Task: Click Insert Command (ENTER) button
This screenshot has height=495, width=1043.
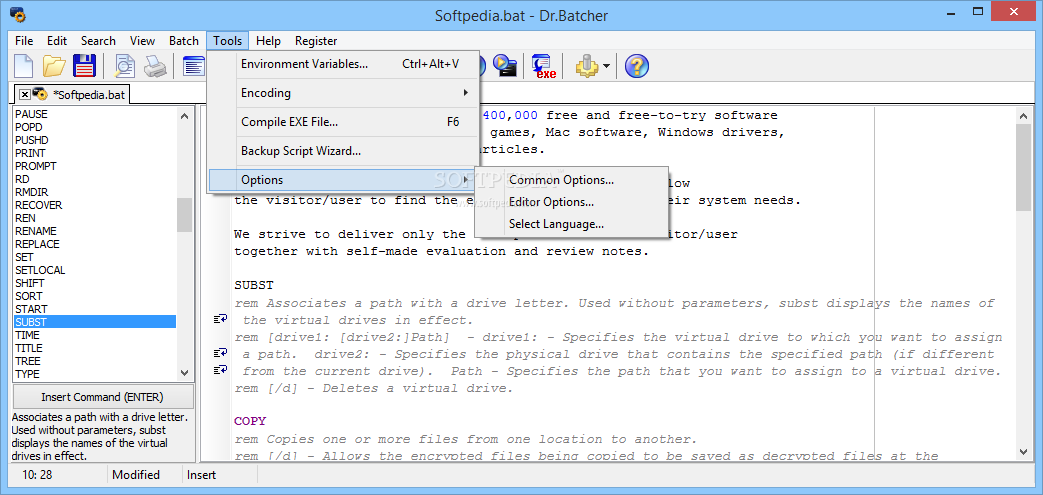Action: (102, 397)
